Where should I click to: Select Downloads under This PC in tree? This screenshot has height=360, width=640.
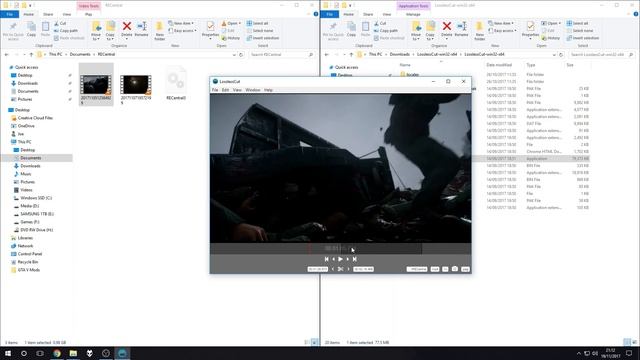[x=27, y=166]
